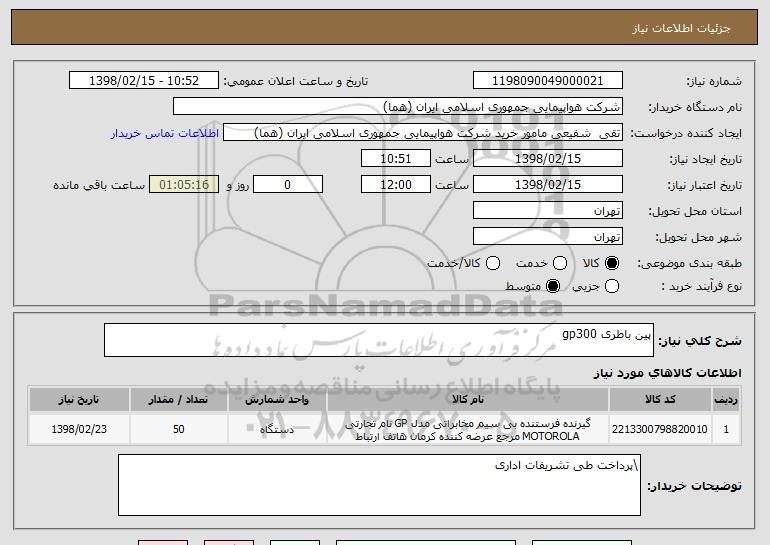Click the 12:00 time field

396,185
